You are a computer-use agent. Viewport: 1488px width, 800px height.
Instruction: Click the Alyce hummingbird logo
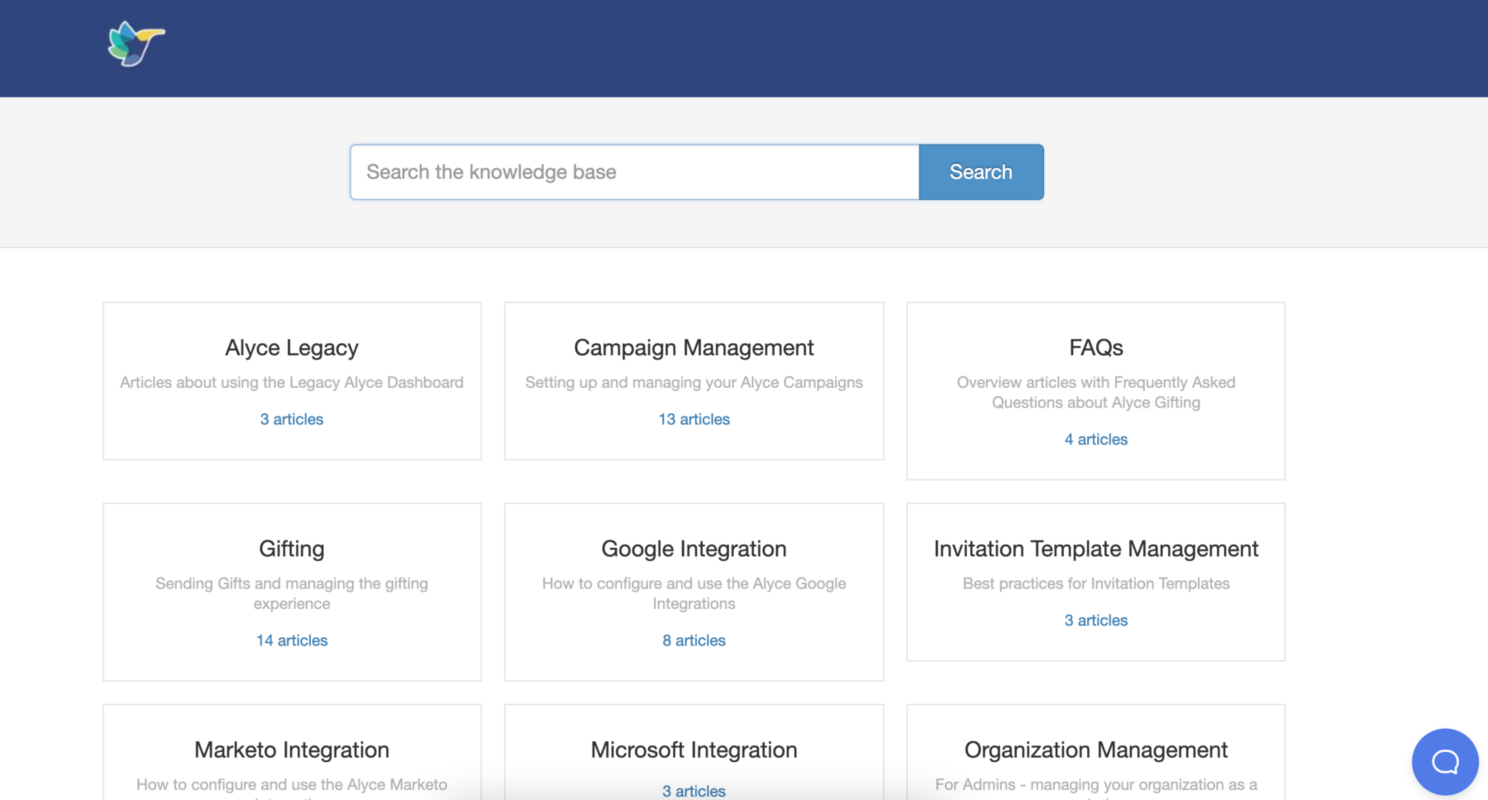[136, 44]
